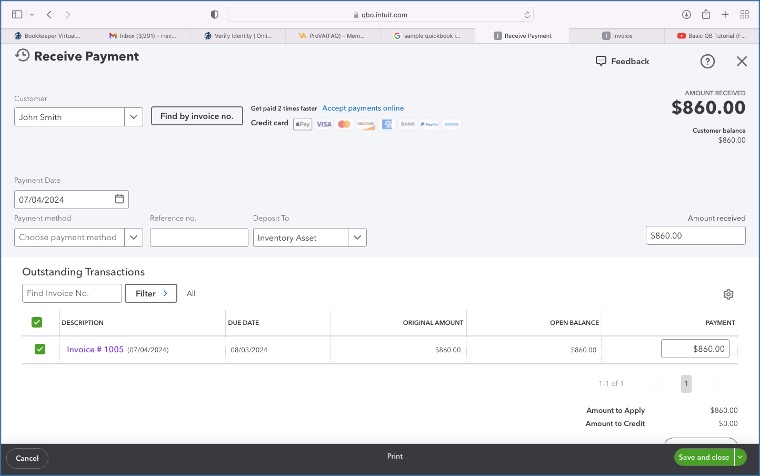
Task: Close the Receive Payment form
Action: pyautogui.click(x=742, y=61)
